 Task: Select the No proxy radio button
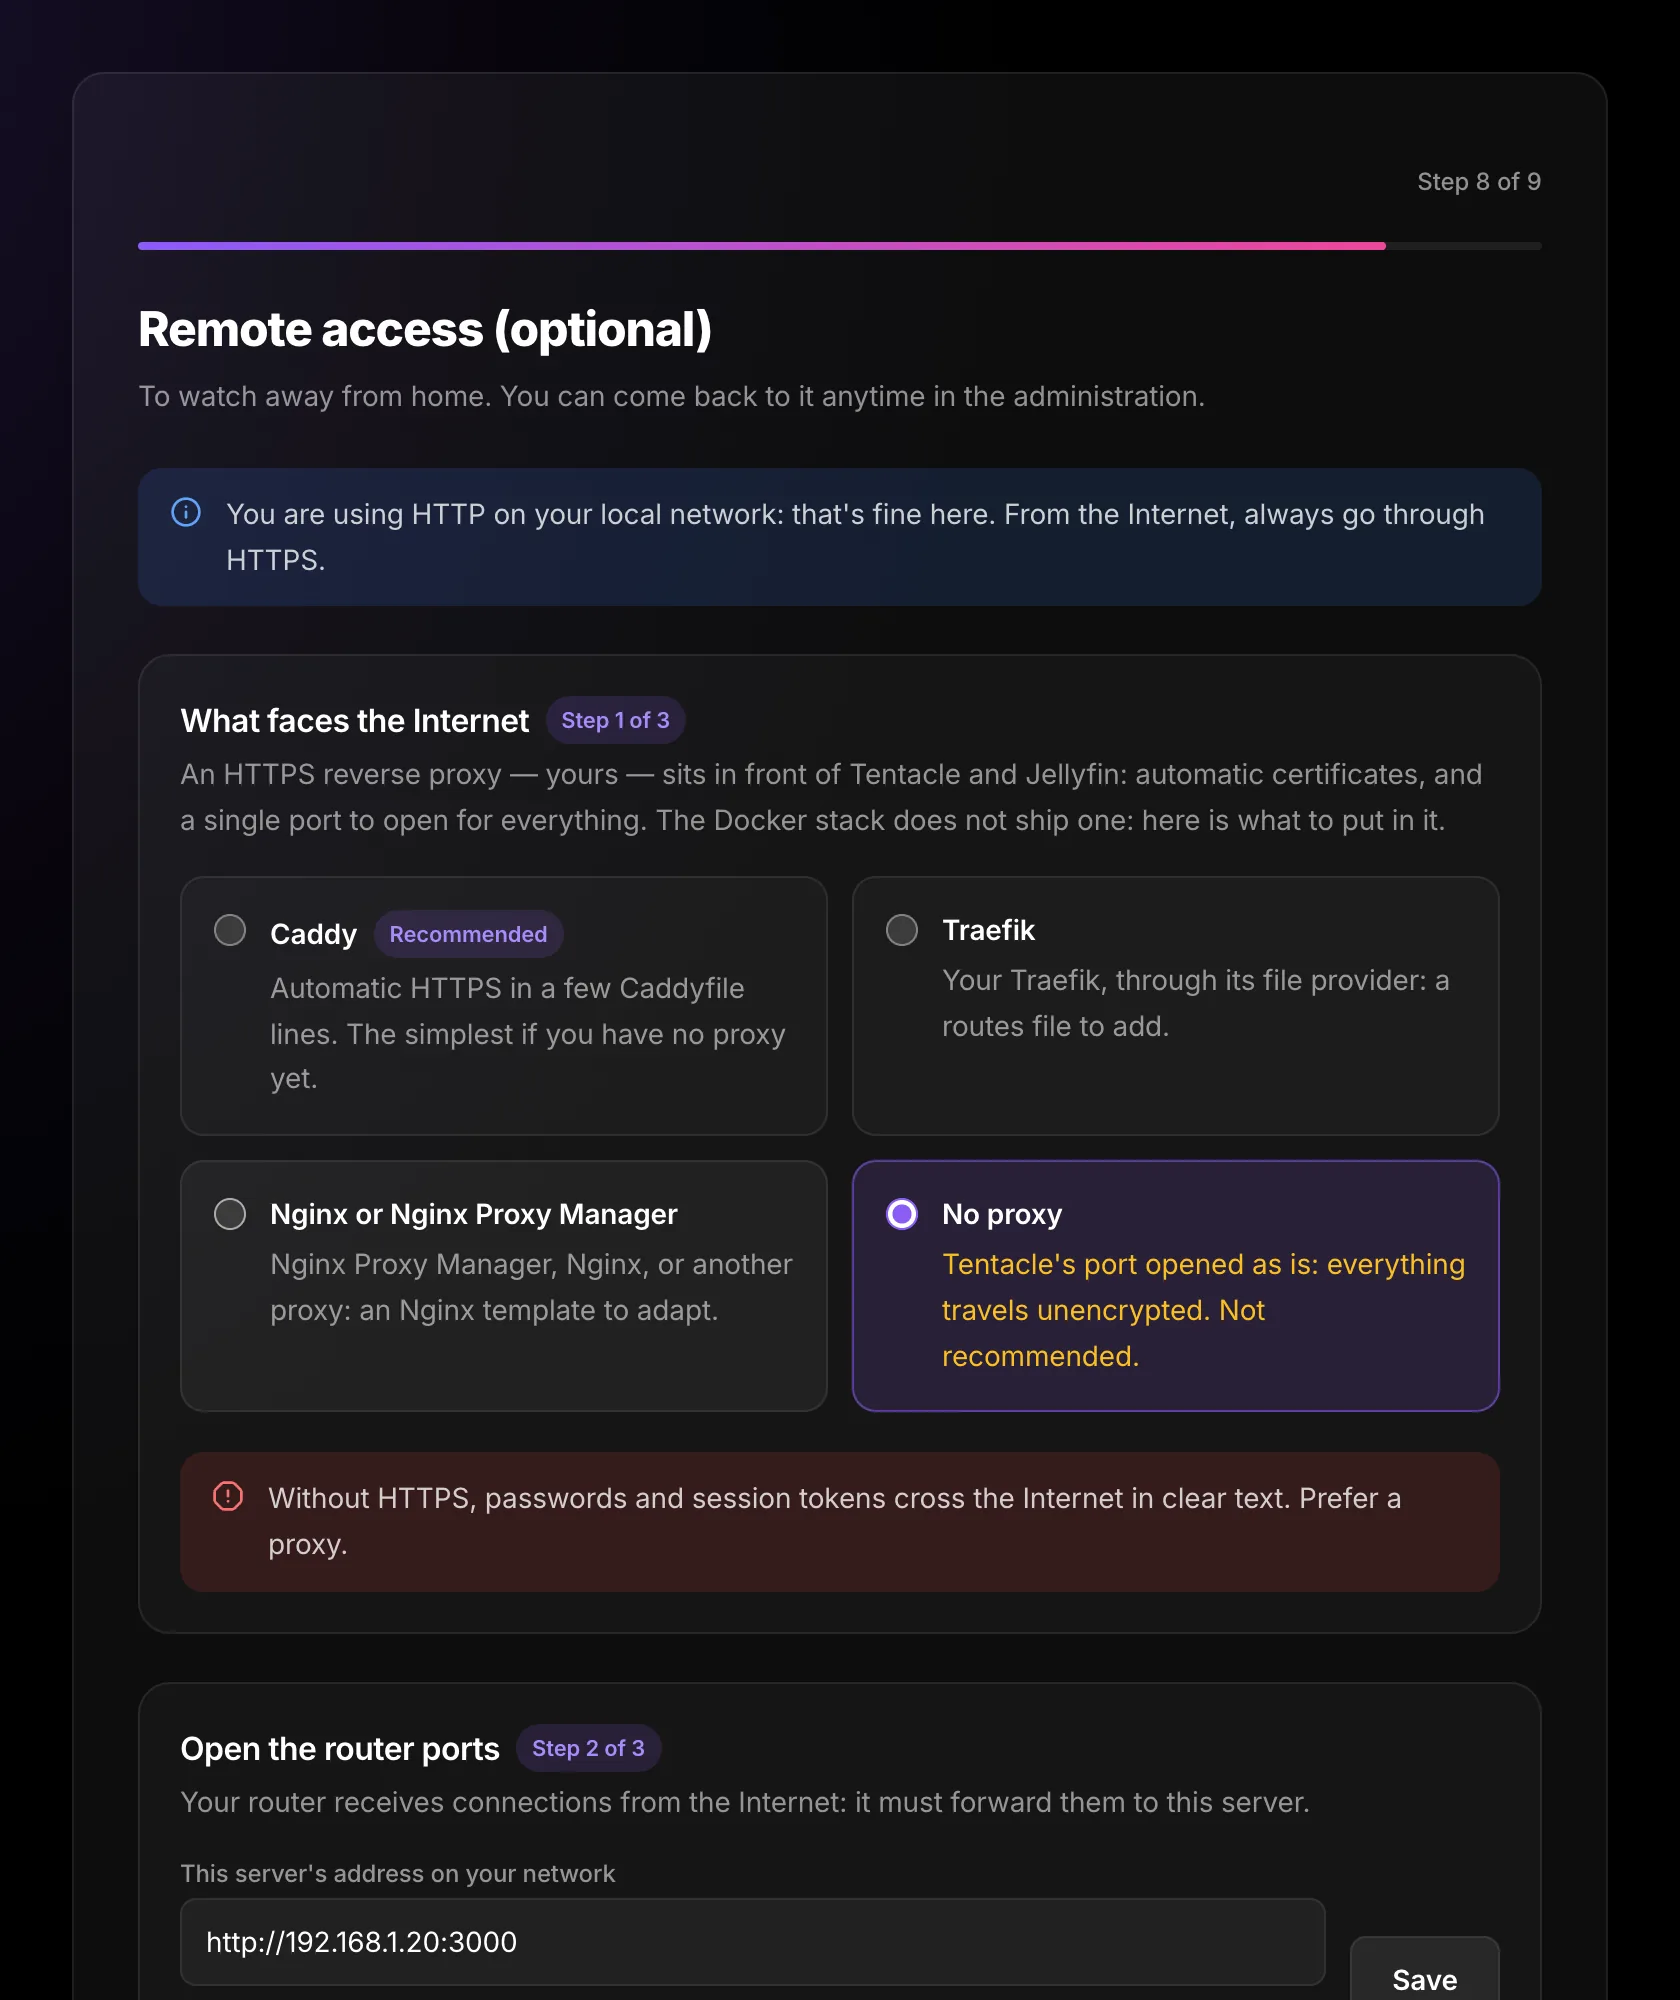[x=902, y=1214]
